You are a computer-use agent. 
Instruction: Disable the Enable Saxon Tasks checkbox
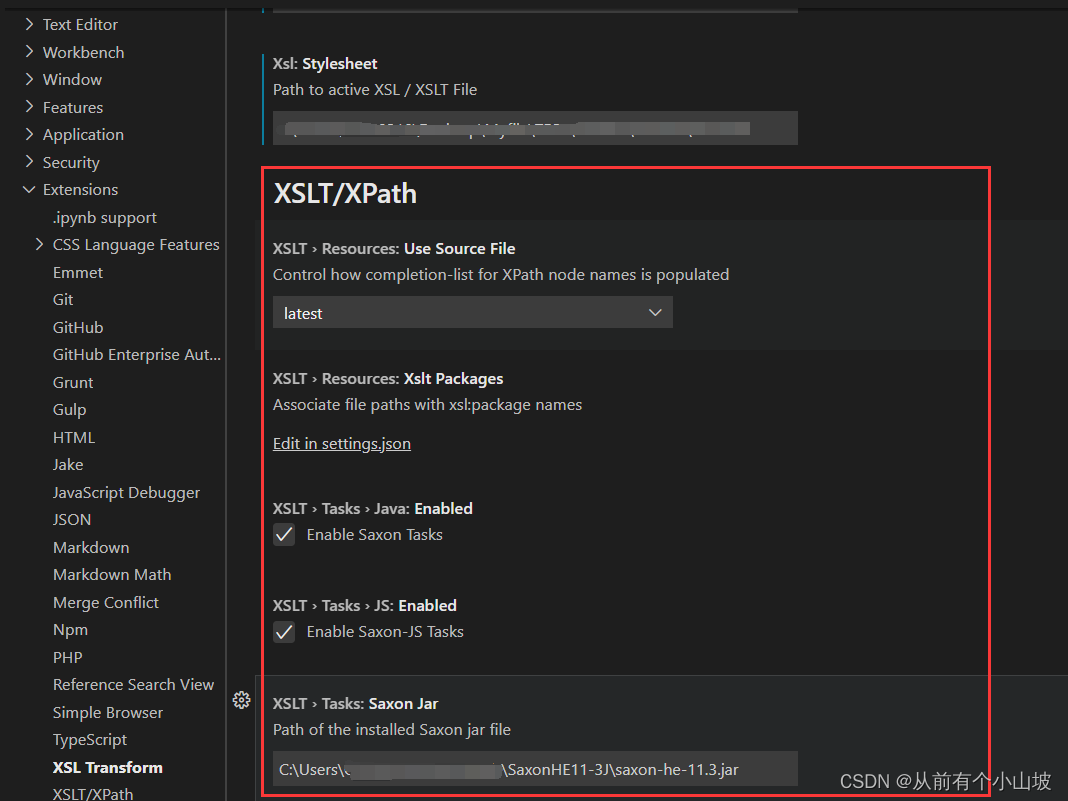pos(283,534)
